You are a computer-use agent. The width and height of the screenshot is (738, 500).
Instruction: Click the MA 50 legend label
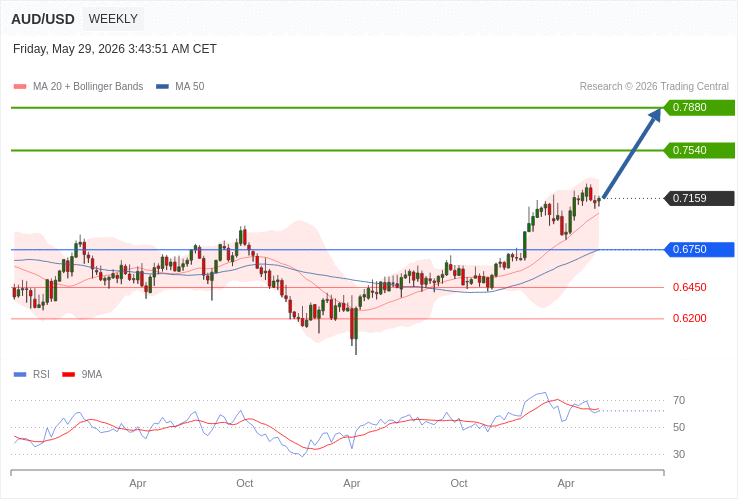click(x=190, y=87)
